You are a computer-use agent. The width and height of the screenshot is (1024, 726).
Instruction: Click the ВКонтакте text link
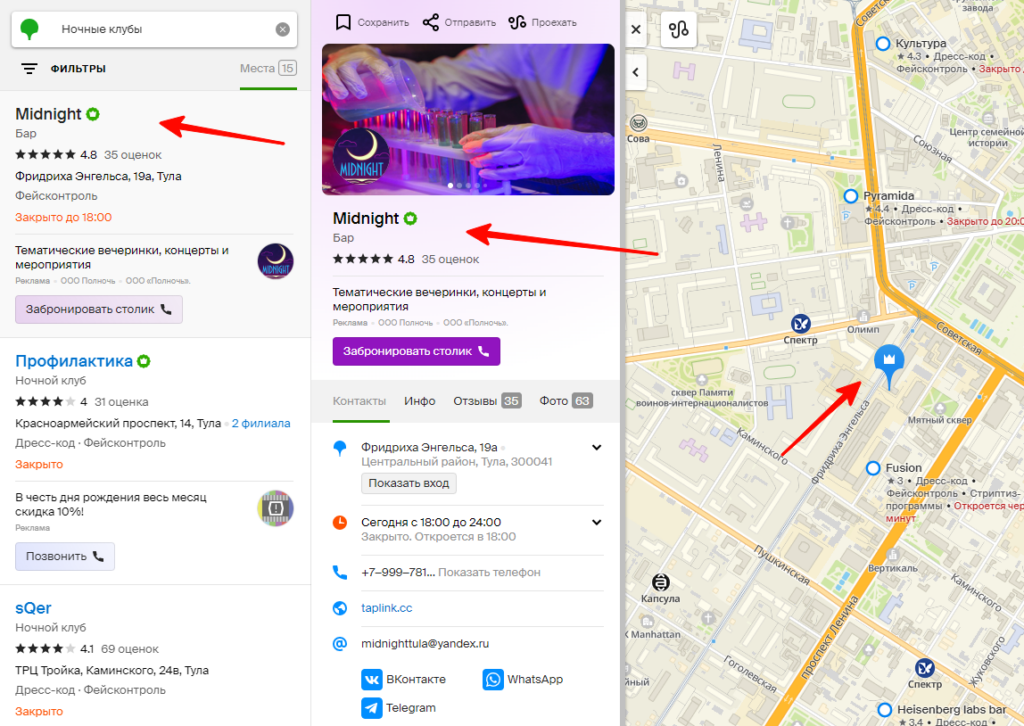(416, 680)
